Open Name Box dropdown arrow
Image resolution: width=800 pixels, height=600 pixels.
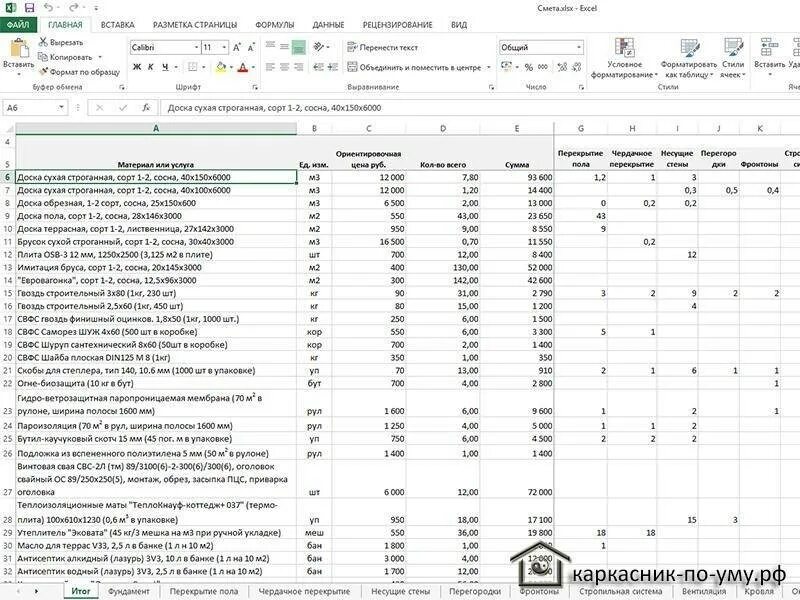tap(61, 108)
